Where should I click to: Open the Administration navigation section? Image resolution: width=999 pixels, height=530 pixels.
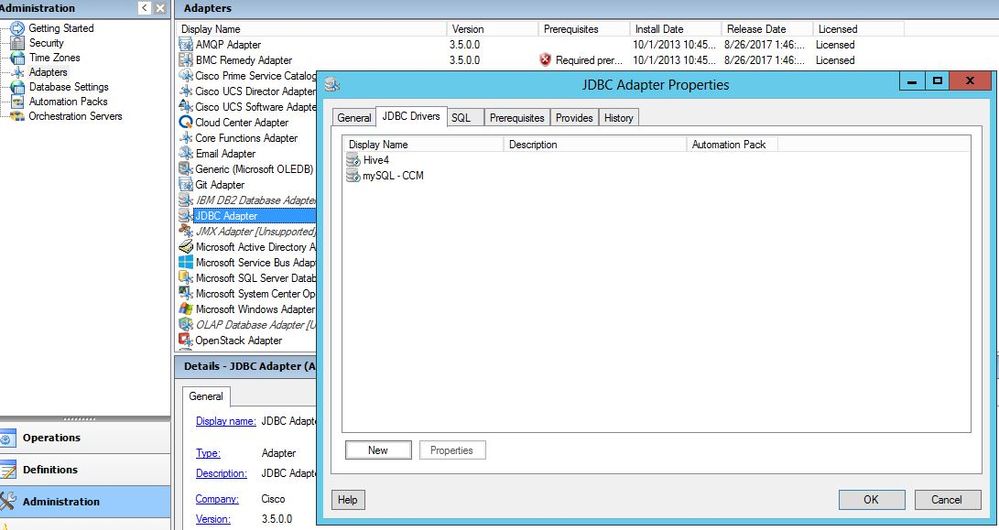coord(85,501)
